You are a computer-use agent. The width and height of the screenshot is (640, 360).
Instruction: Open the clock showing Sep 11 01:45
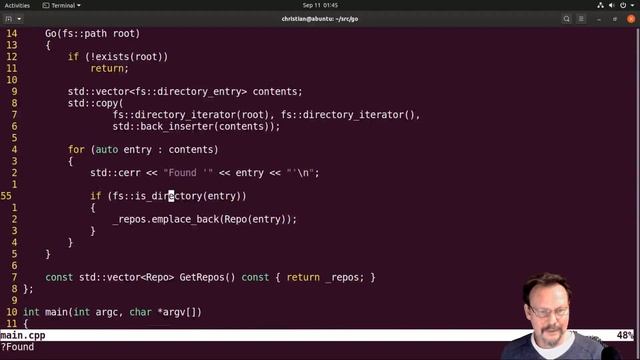[320, 5]
